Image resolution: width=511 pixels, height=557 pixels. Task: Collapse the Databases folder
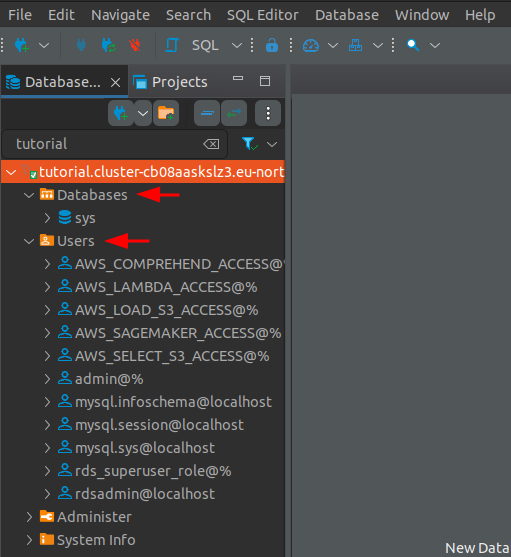pyautogui.click(x=29, y=195)
